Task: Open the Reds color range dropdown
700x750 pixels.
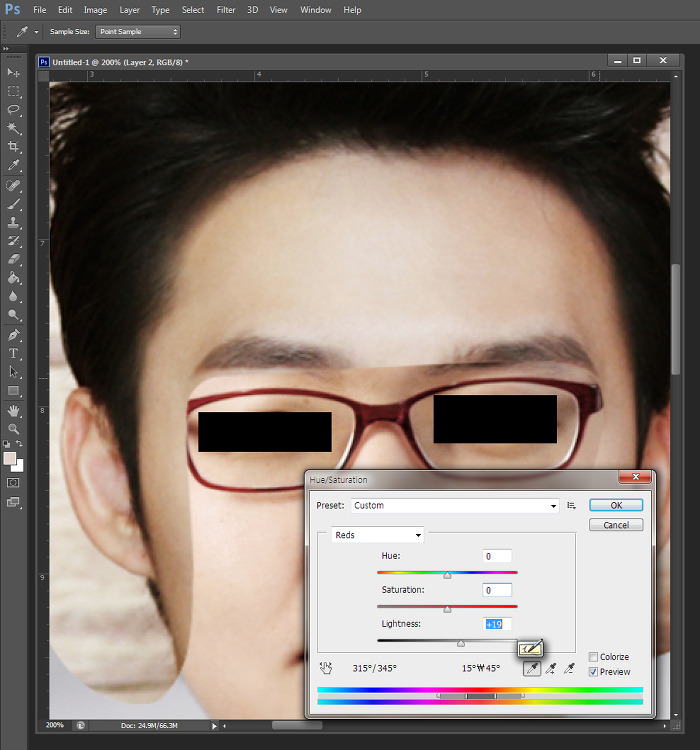Action: coord(378,535)
